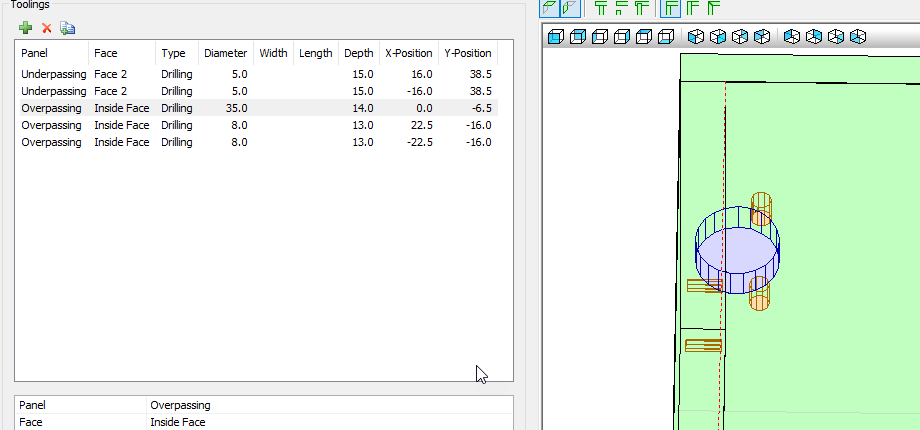Click the Y-Position column header

click(468, 53)
